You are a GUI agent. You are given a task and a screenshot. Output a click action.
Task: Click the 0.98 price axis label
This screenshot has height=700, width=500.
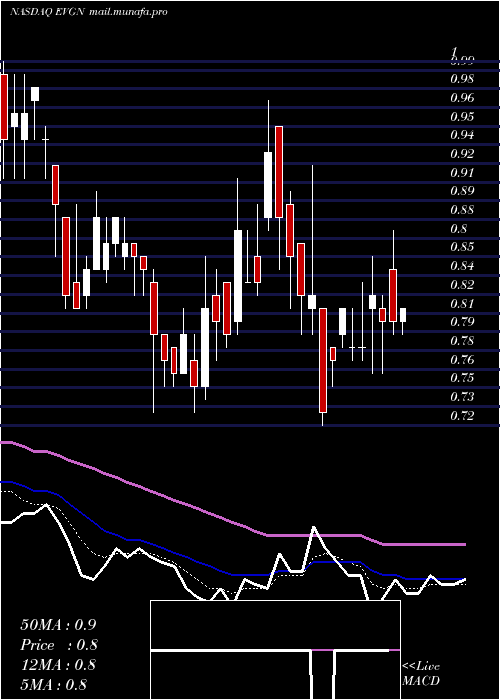tap(462, 79)
